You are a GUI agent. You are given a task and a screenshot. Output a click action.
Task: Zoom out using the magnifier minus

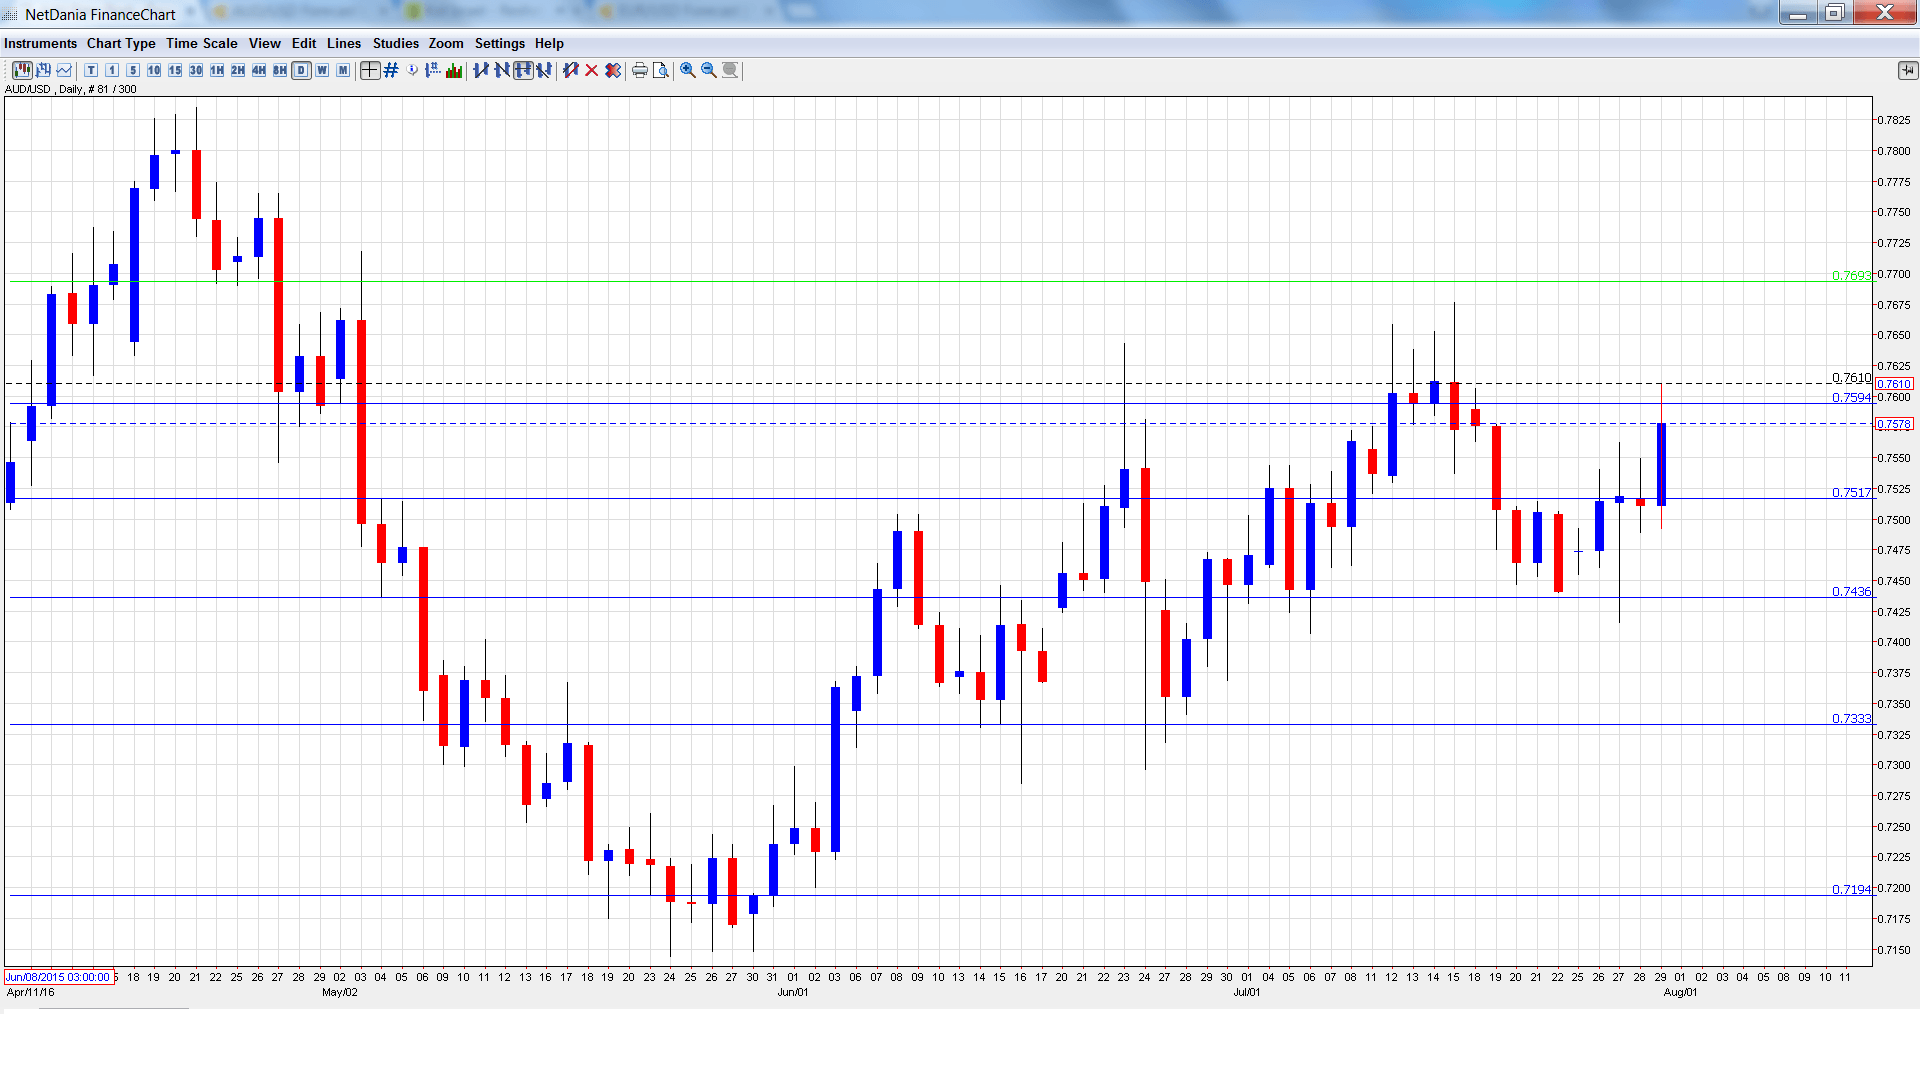coord(709,70)
